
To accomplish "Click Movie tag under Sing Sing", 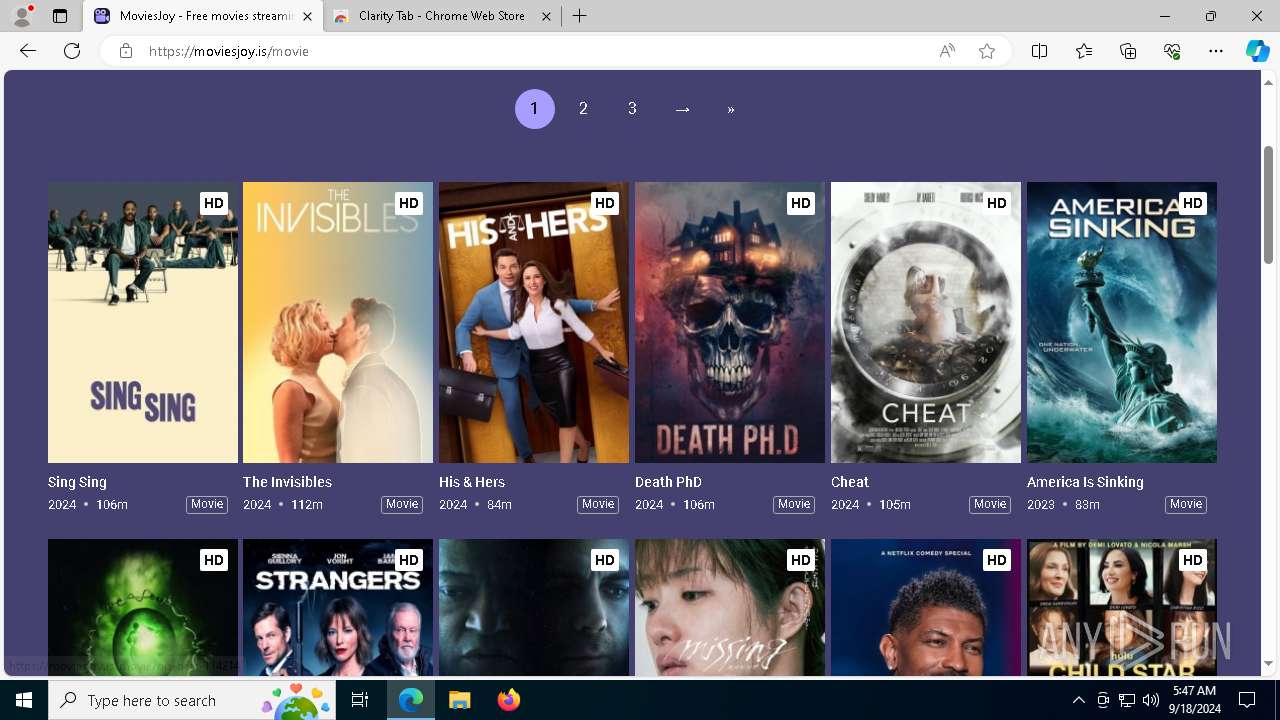I will click(x=207, y=504).
